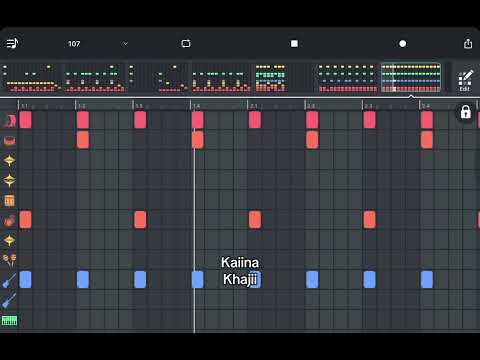Select the maracas shaker row icon
The image size is (480, 360).
(x=9, y=260)
